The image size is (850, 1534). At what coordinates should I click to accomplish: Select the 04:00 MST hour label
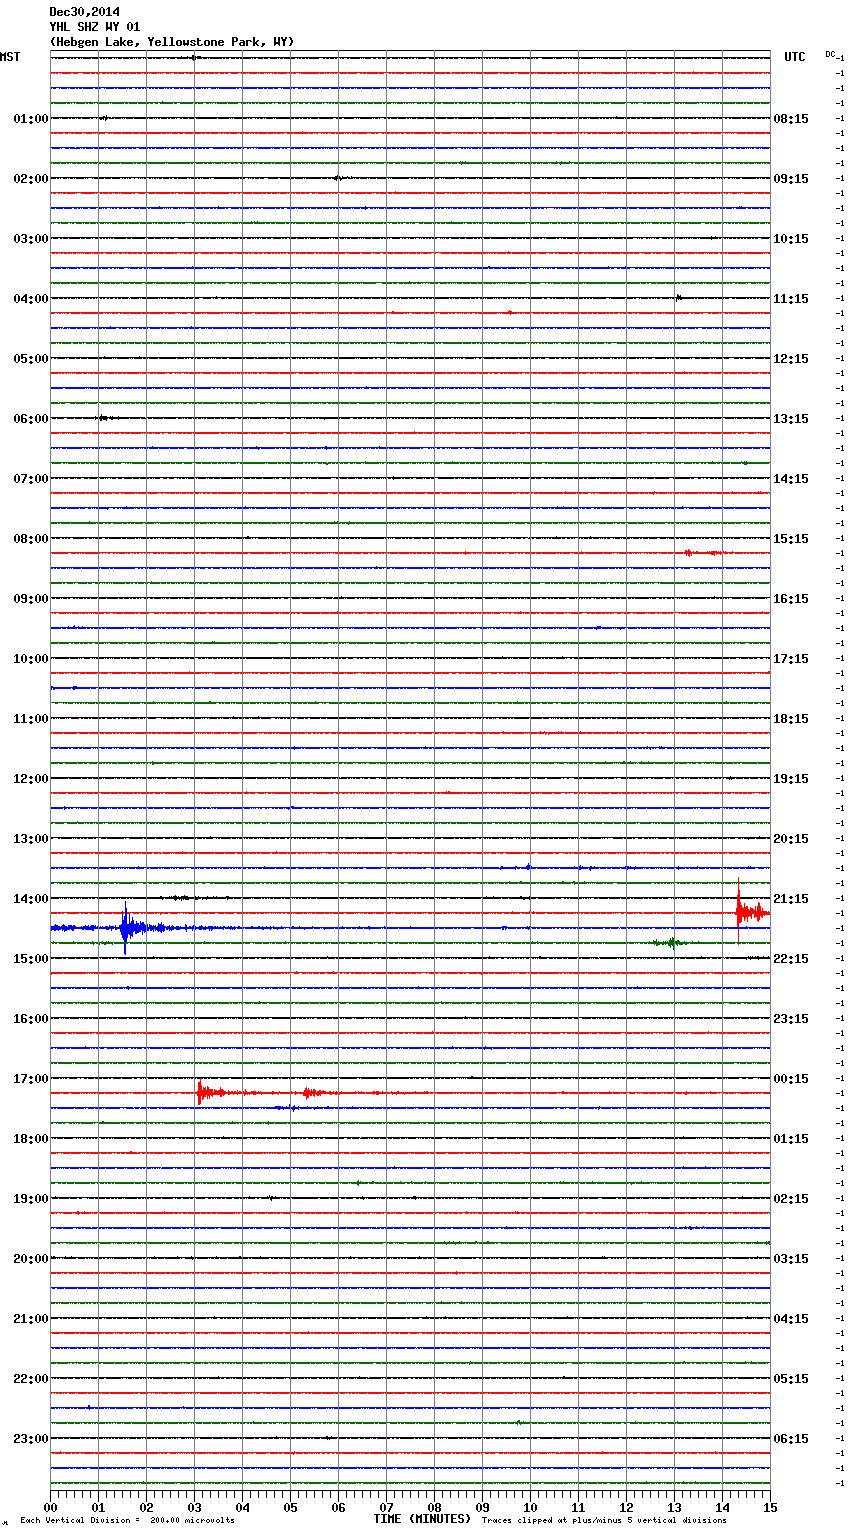click(31, 299)
